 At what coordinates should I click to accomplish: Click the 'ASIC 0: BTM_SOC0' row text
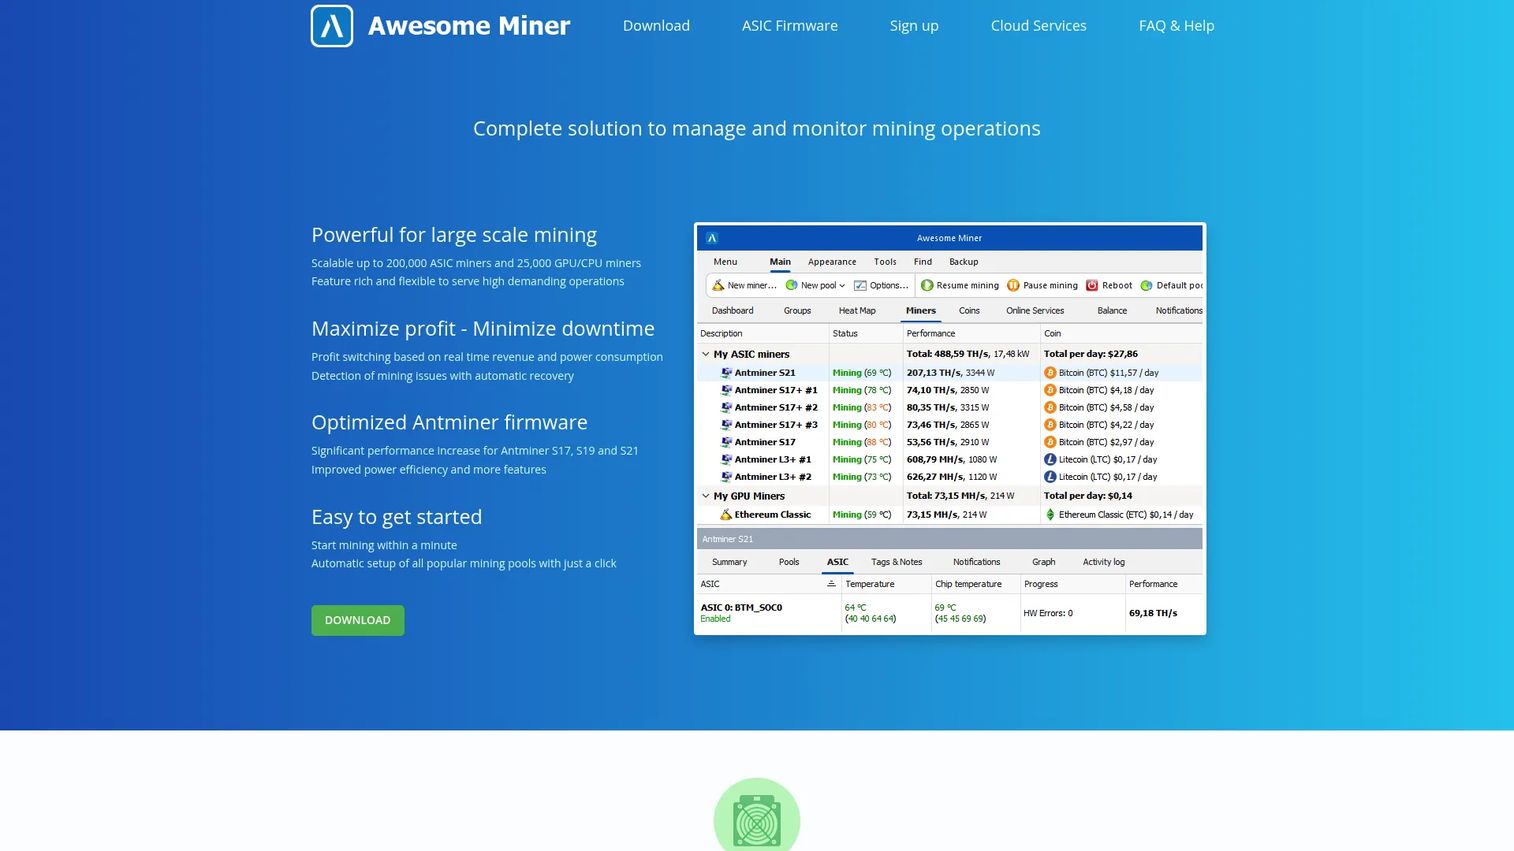click(741, 608)
